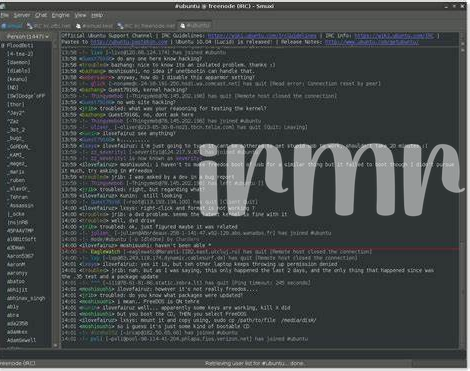Click the Eaglewatch quit notice line
Image resolution: width=470 pixels, height=371 pixels.
(x=217, y=252)
